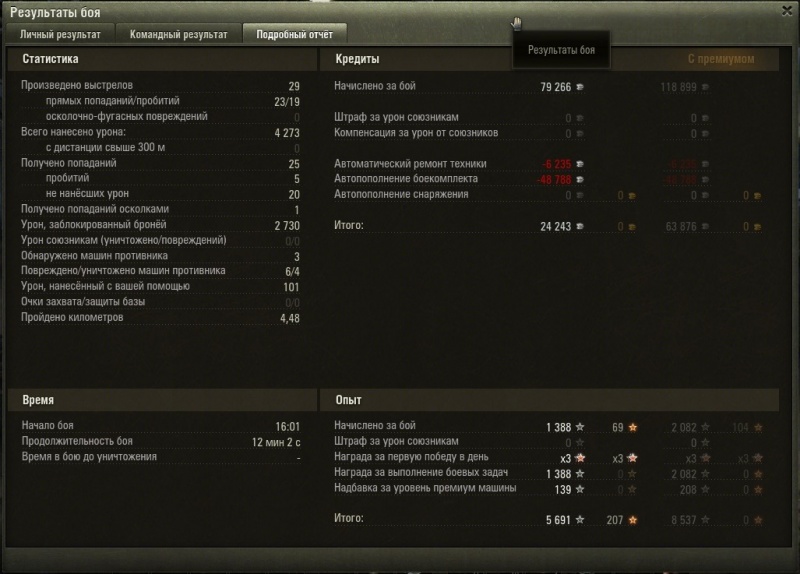Click the Всего нанесено урона statistic row

pyautogui.click(x=160, y=133)
